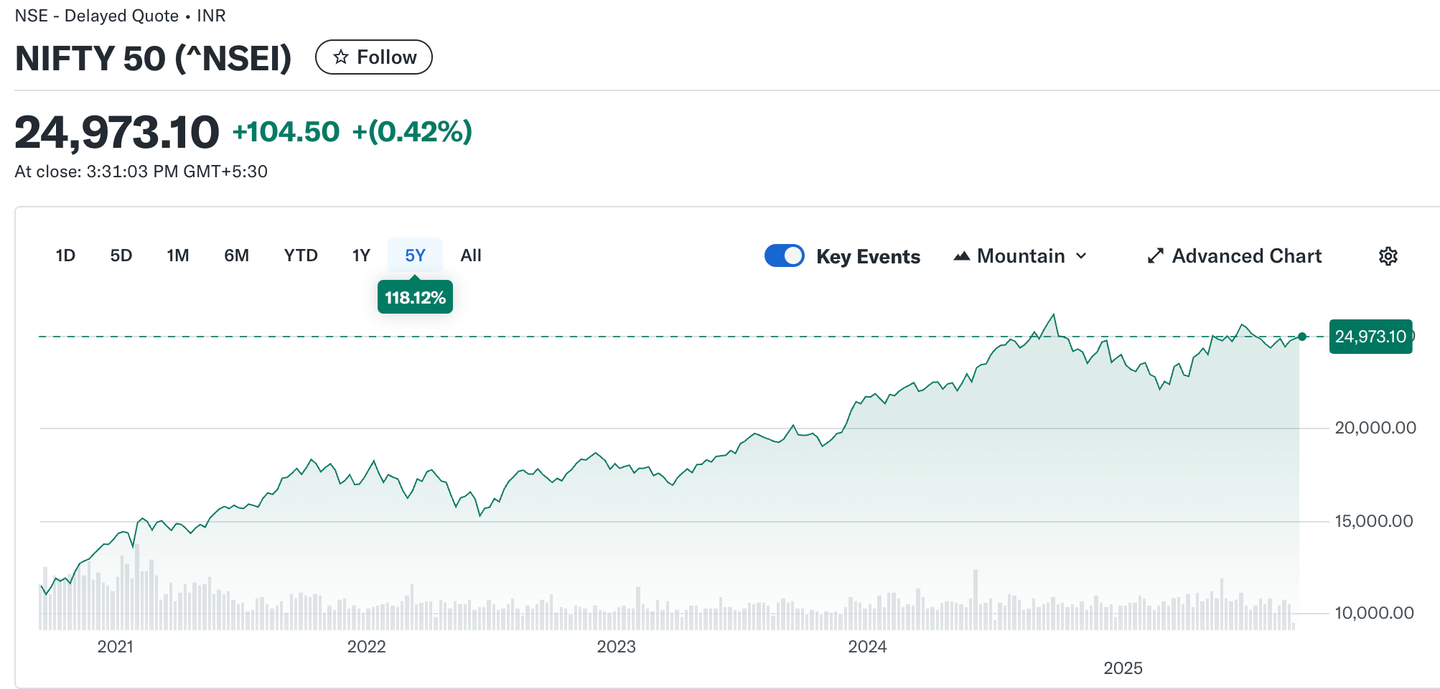Open the Advanced Chart link
Screen dimensions: 1440x689
1246,256
